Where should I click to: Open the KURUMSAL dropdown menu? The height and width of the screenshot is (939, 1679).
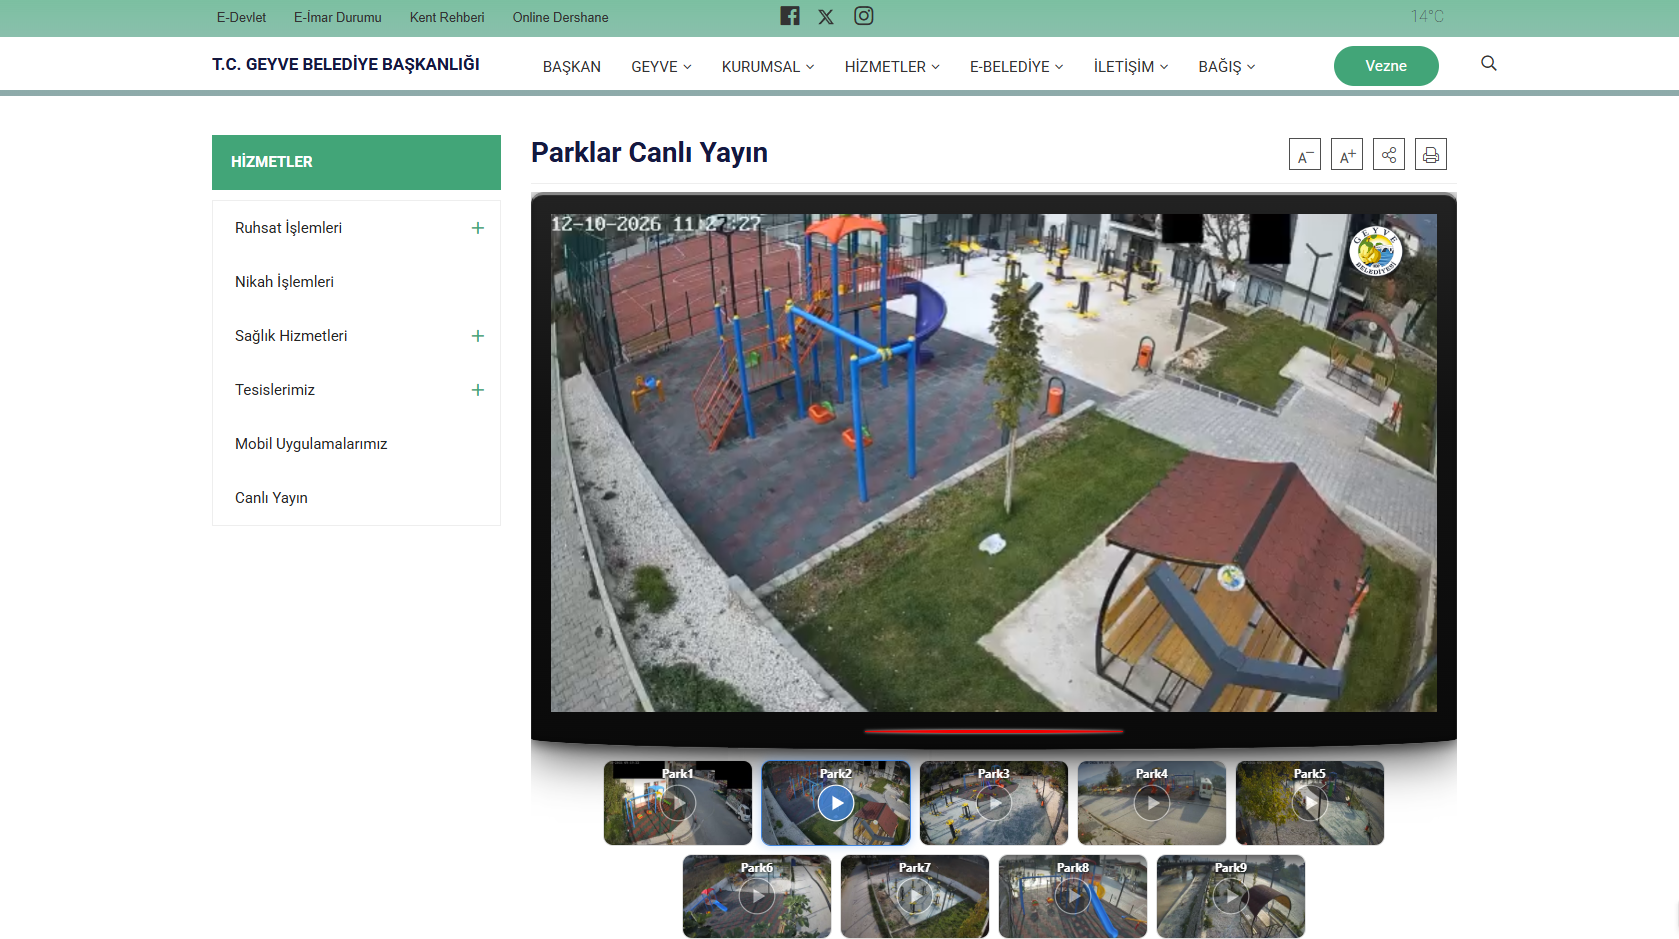point(768,67)
